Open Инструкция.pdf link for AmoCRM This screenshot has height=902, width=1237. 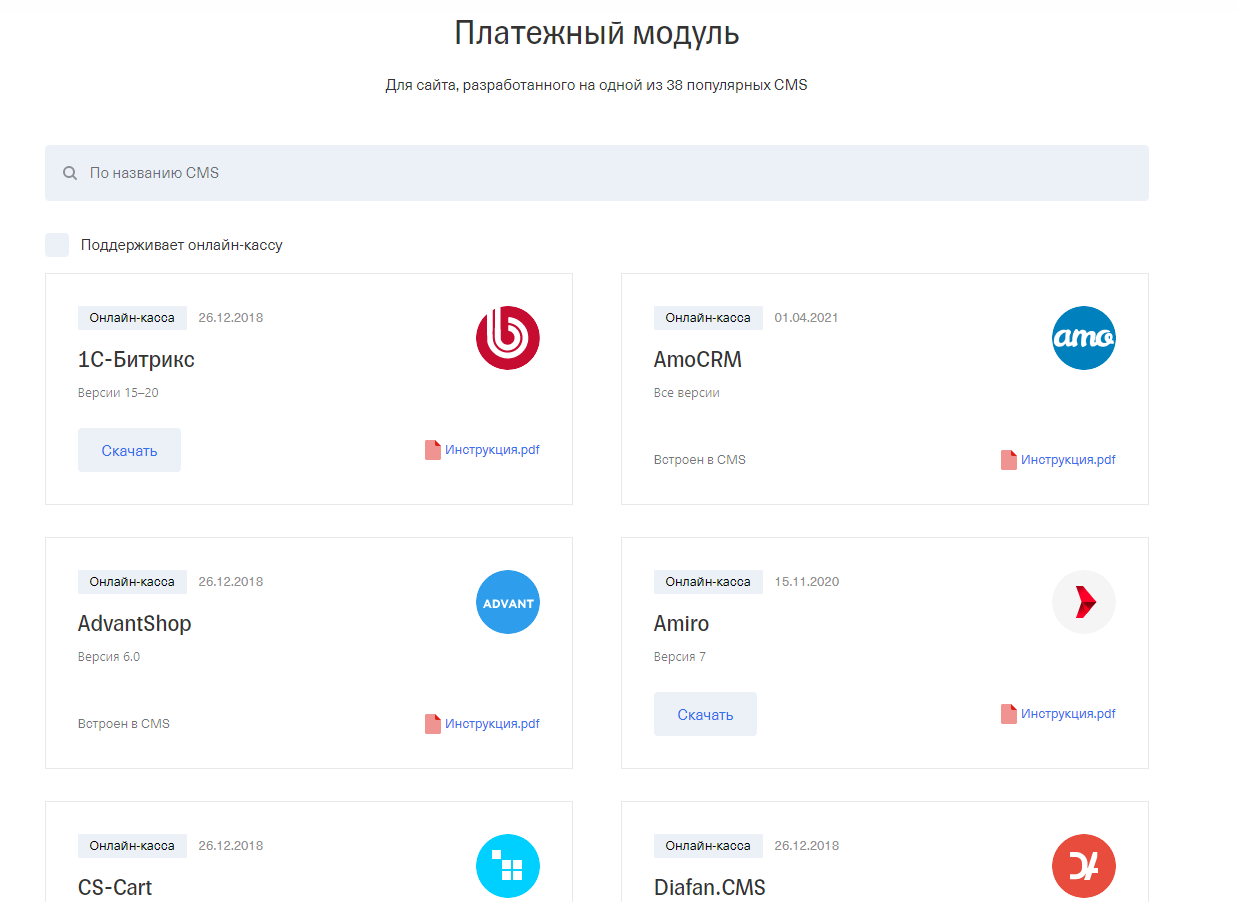point(1067,460)
